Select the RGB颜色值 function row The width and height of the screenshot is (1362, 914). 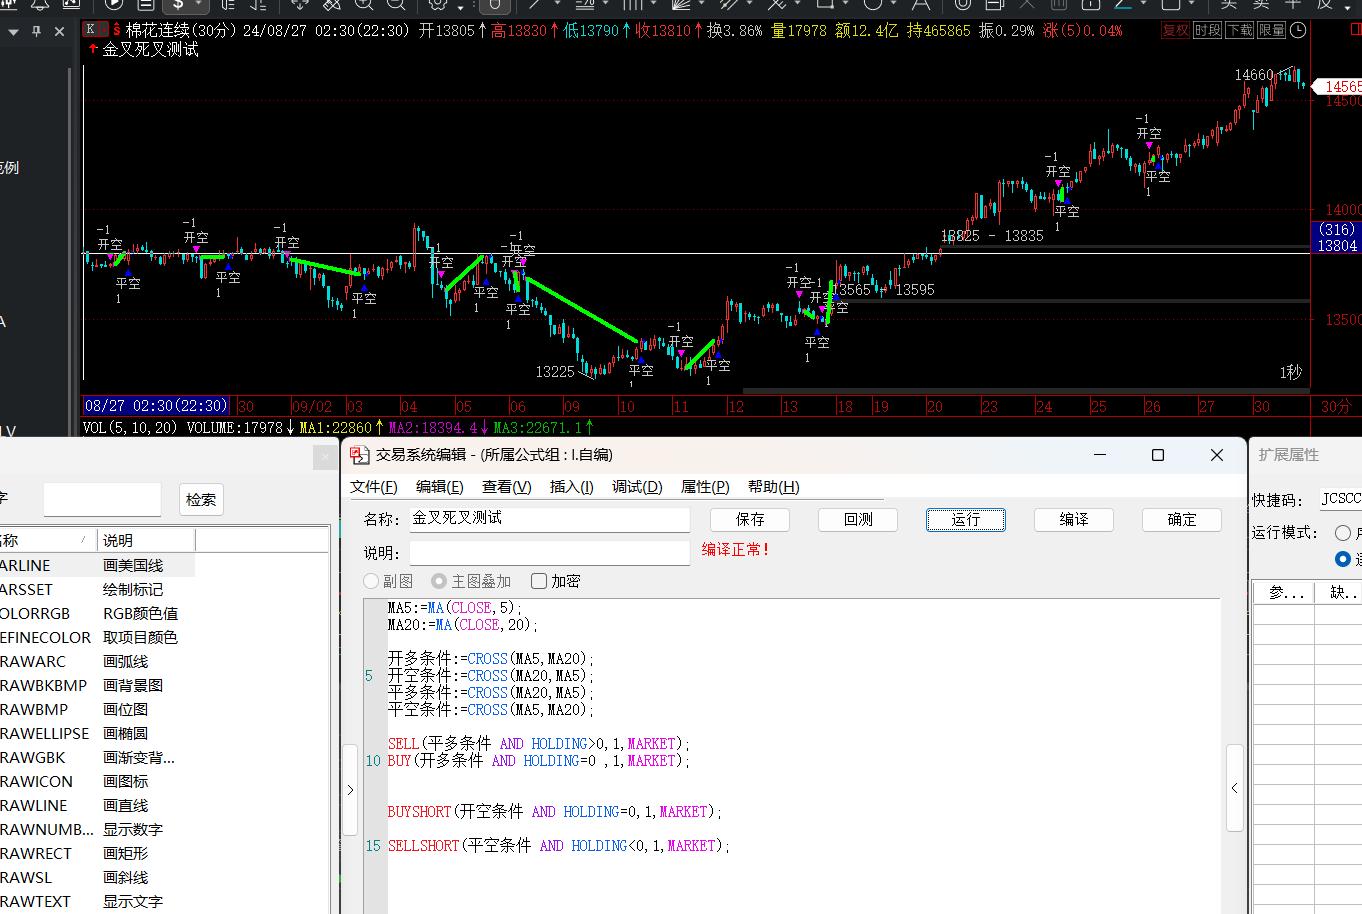(x=97, y=614)
